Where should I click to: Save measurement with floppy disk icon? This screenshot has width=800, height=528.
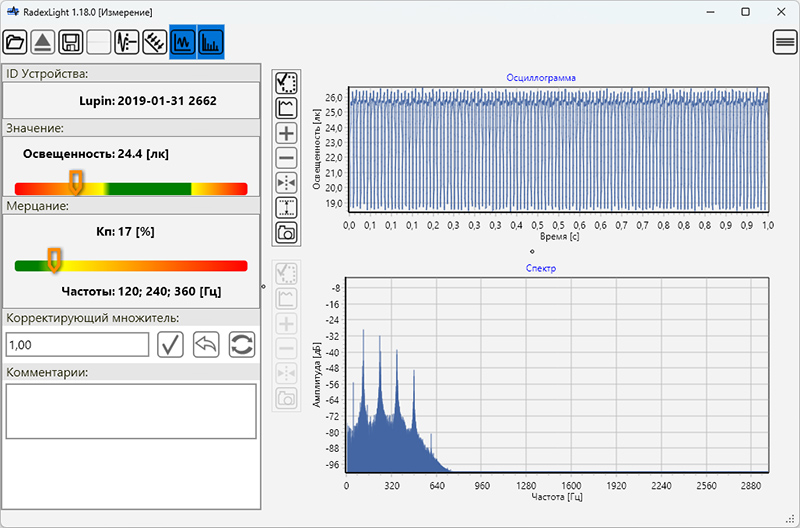point(71,42)
